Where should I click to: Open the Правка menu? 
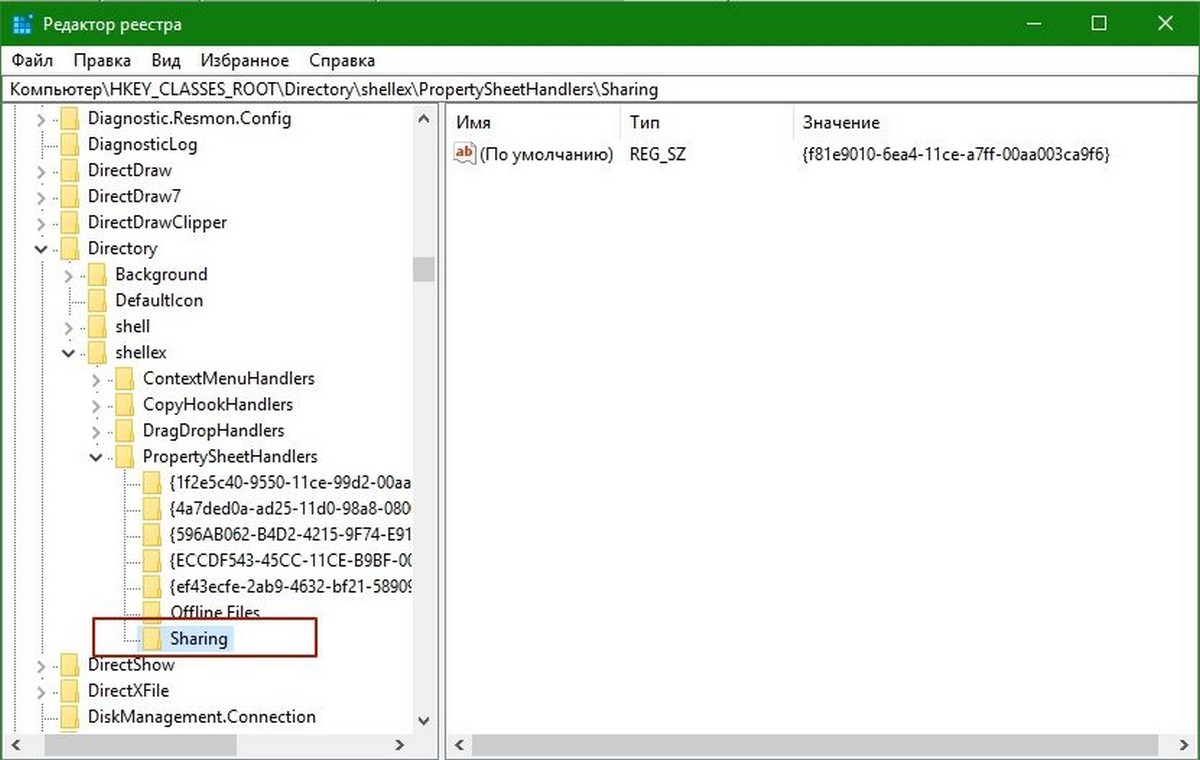point(102,61)
